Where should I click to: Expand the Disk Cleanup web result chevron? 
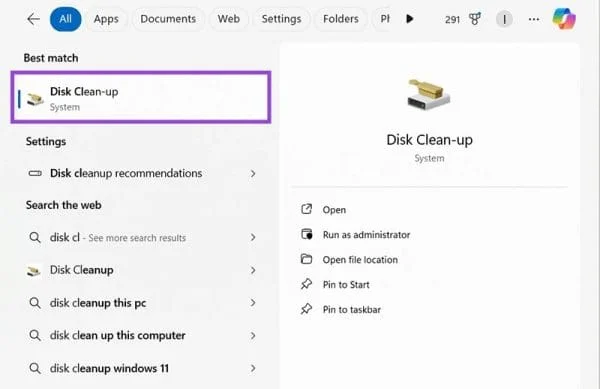coord(253,270)
